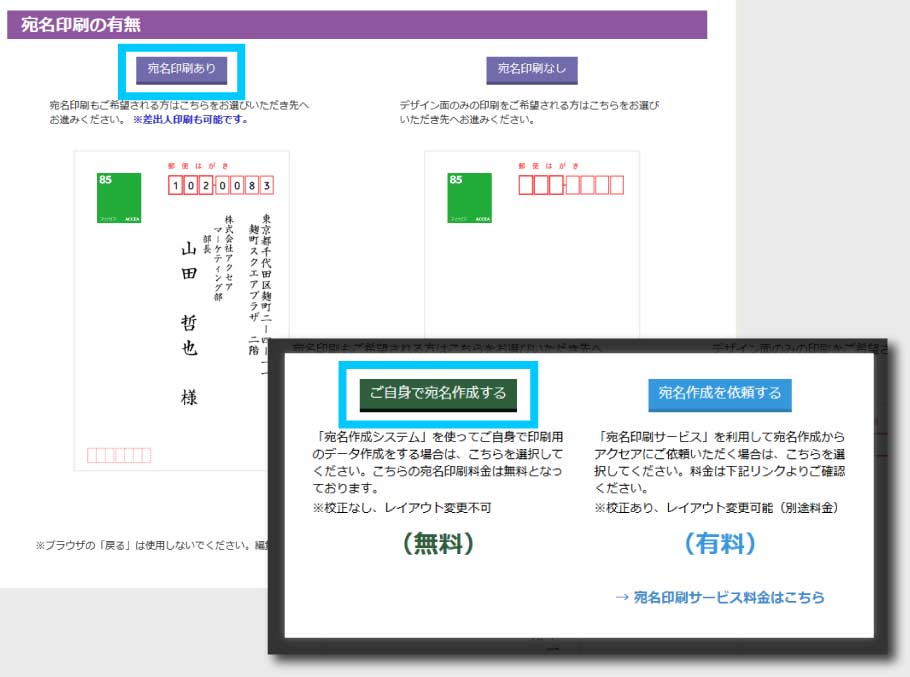910x677 pixels.
Task: Click the blue 差出人印刷も可能です note
Action: pos(190,119)
